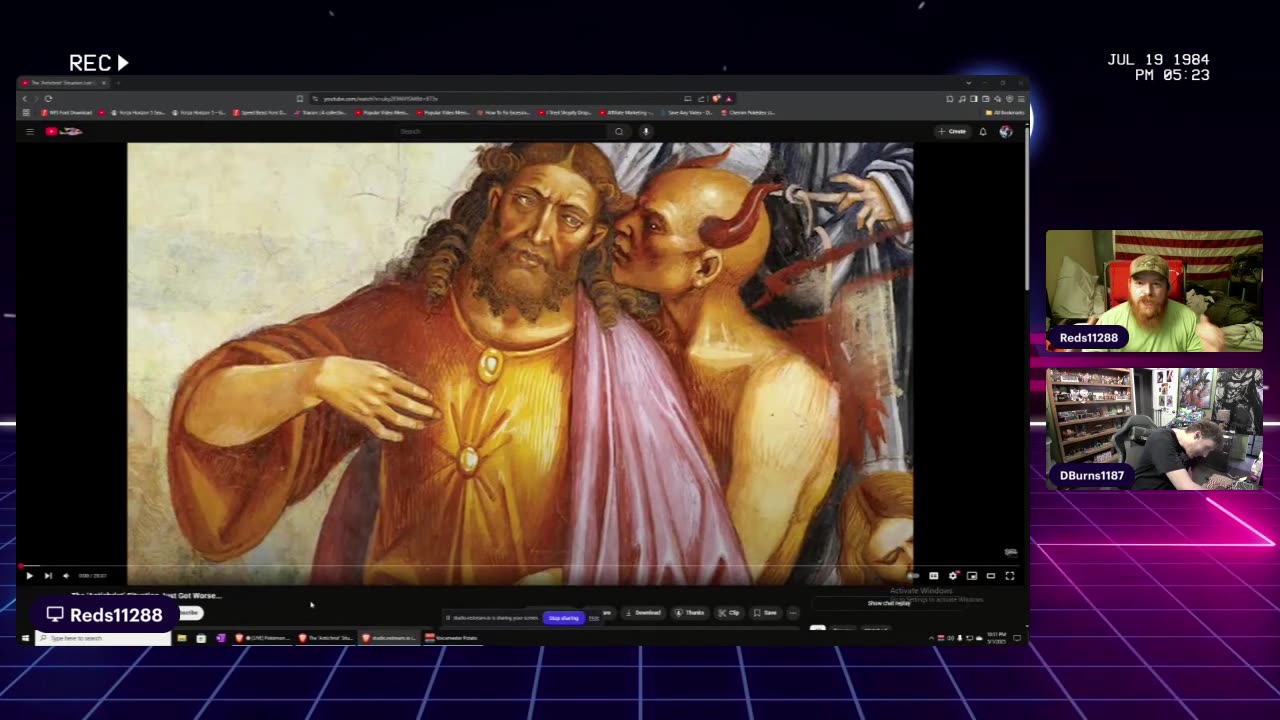Open the YouTube hamburger guide menu
Viewport: 1280px width, 720px height.
pos(30,132)
